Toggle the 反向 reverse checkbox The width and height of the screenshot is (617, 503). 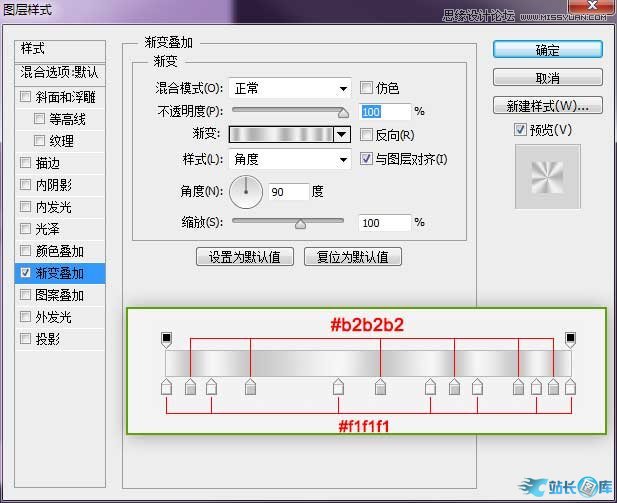[x=367, y=134]
